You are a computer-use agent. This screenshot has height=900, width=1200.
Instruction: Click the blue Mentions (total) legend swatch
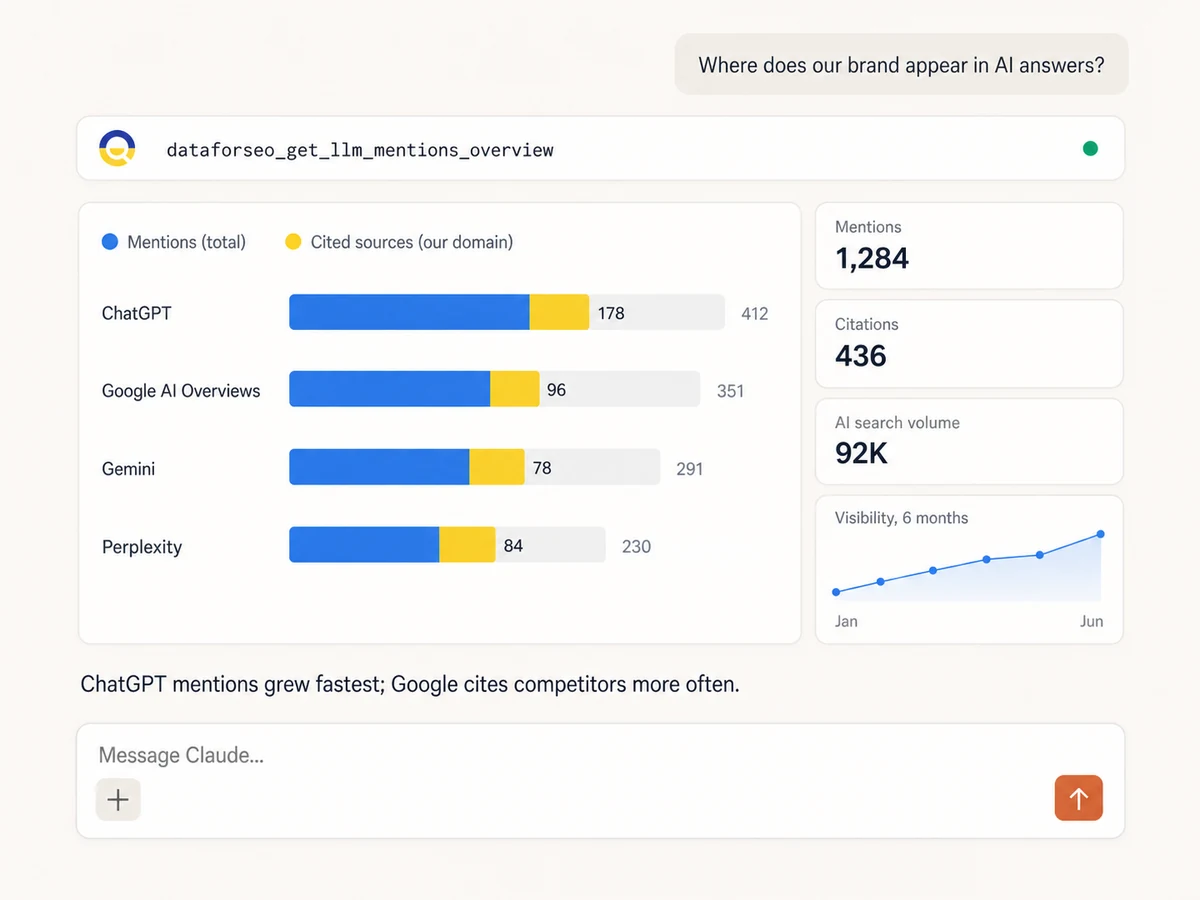pyautogui.click(x=110, y=242)
